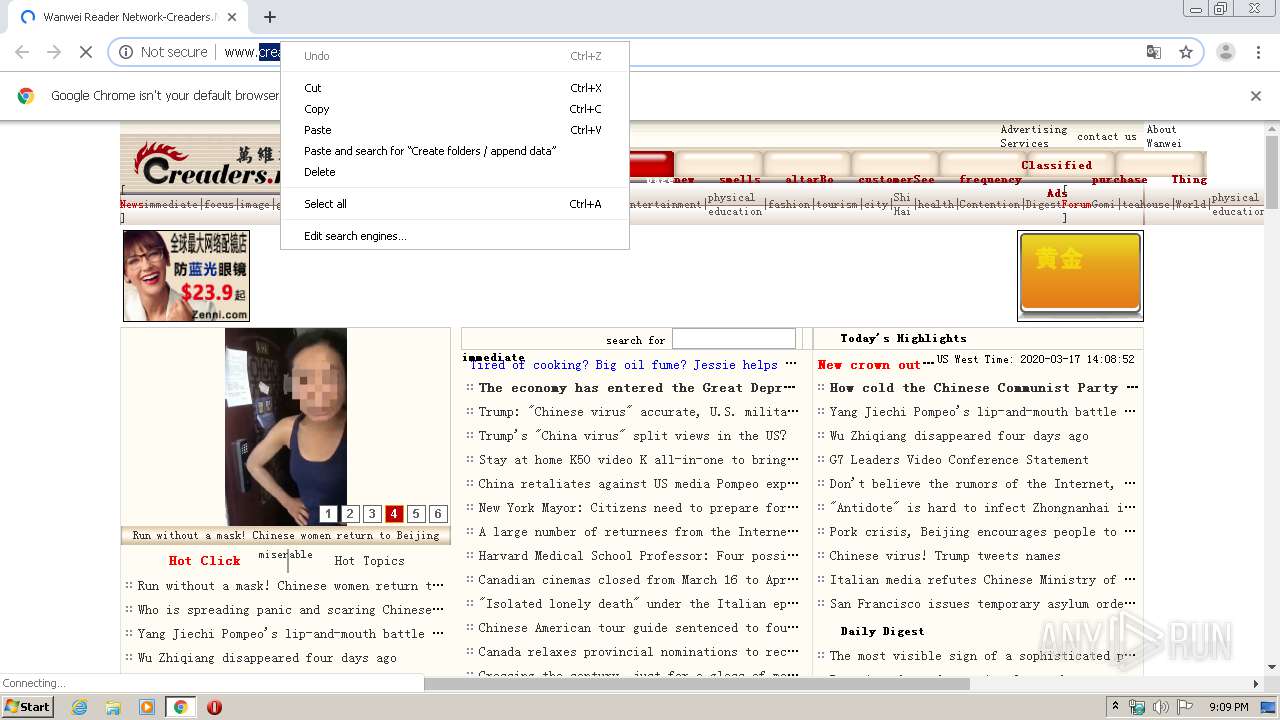Click the volume speaker tray icon
Screen dimensions: 1280x720
click(x=1160, y=707)
